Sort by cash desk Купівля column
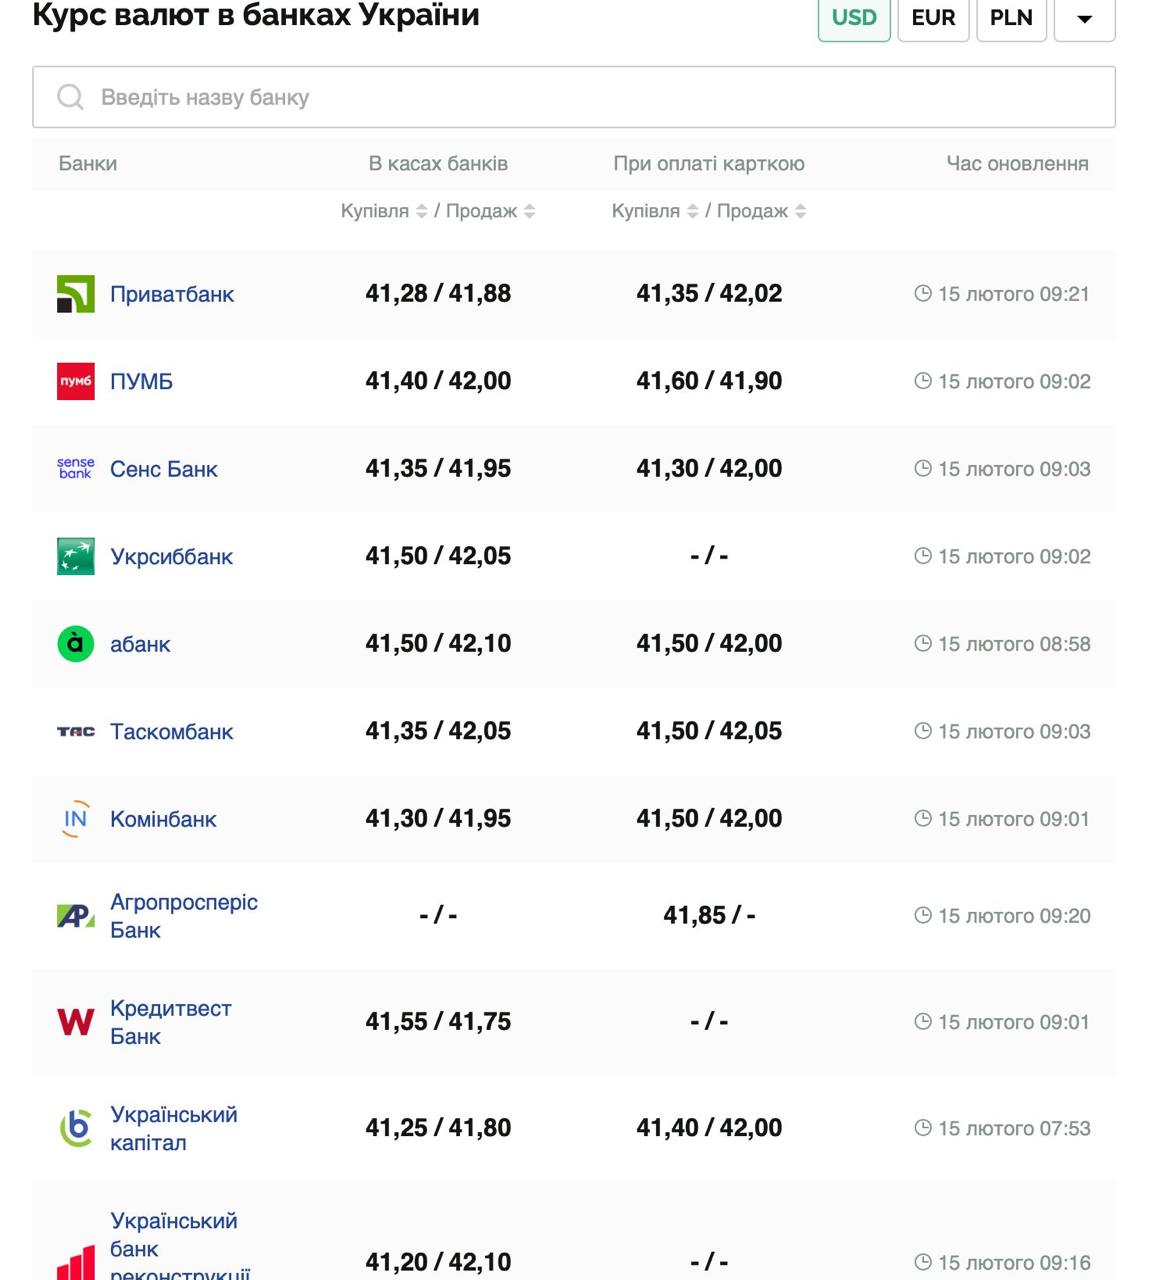Screen dimensions: 1149x1280 (x=421, y=211)
